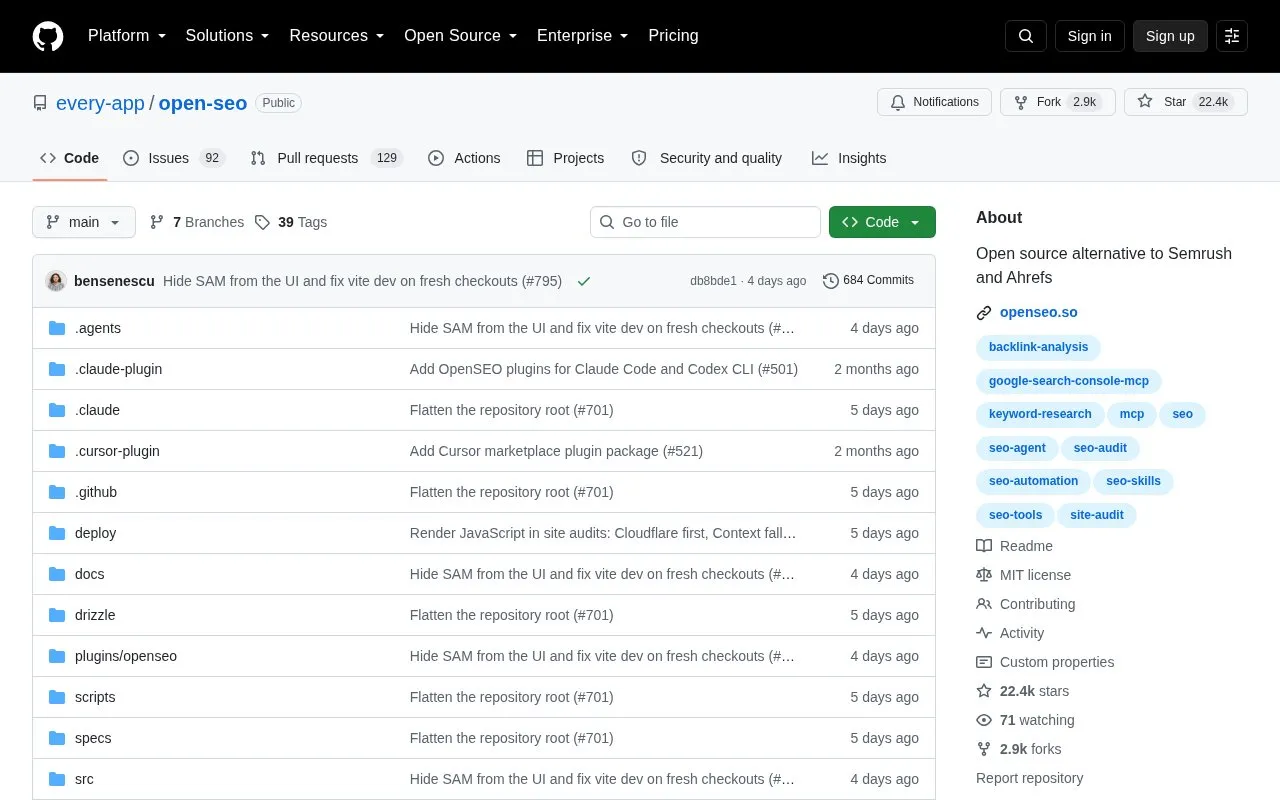Open the appearance settings icon beside Sign up
The width and height of the screenshot is (1280, 800).
(x=1232, y=36)
